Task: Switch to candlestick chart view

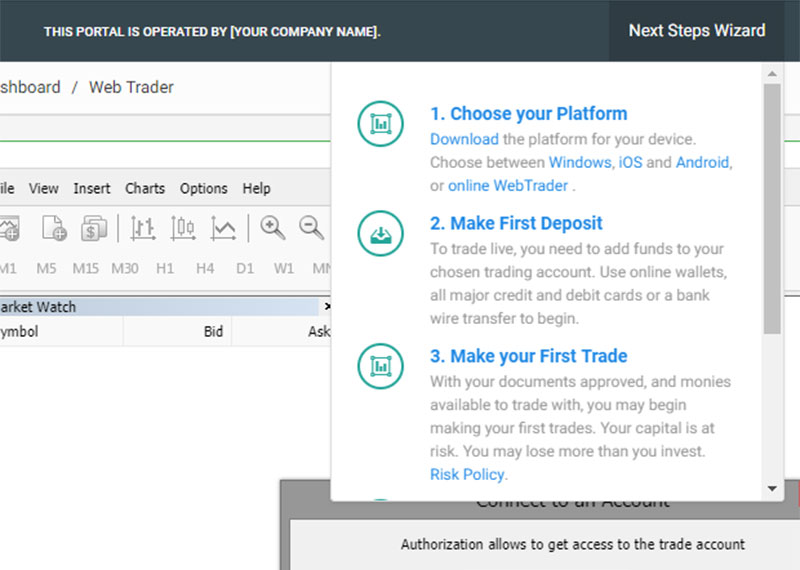Action: pyautogui.click(x=183, y=228)
